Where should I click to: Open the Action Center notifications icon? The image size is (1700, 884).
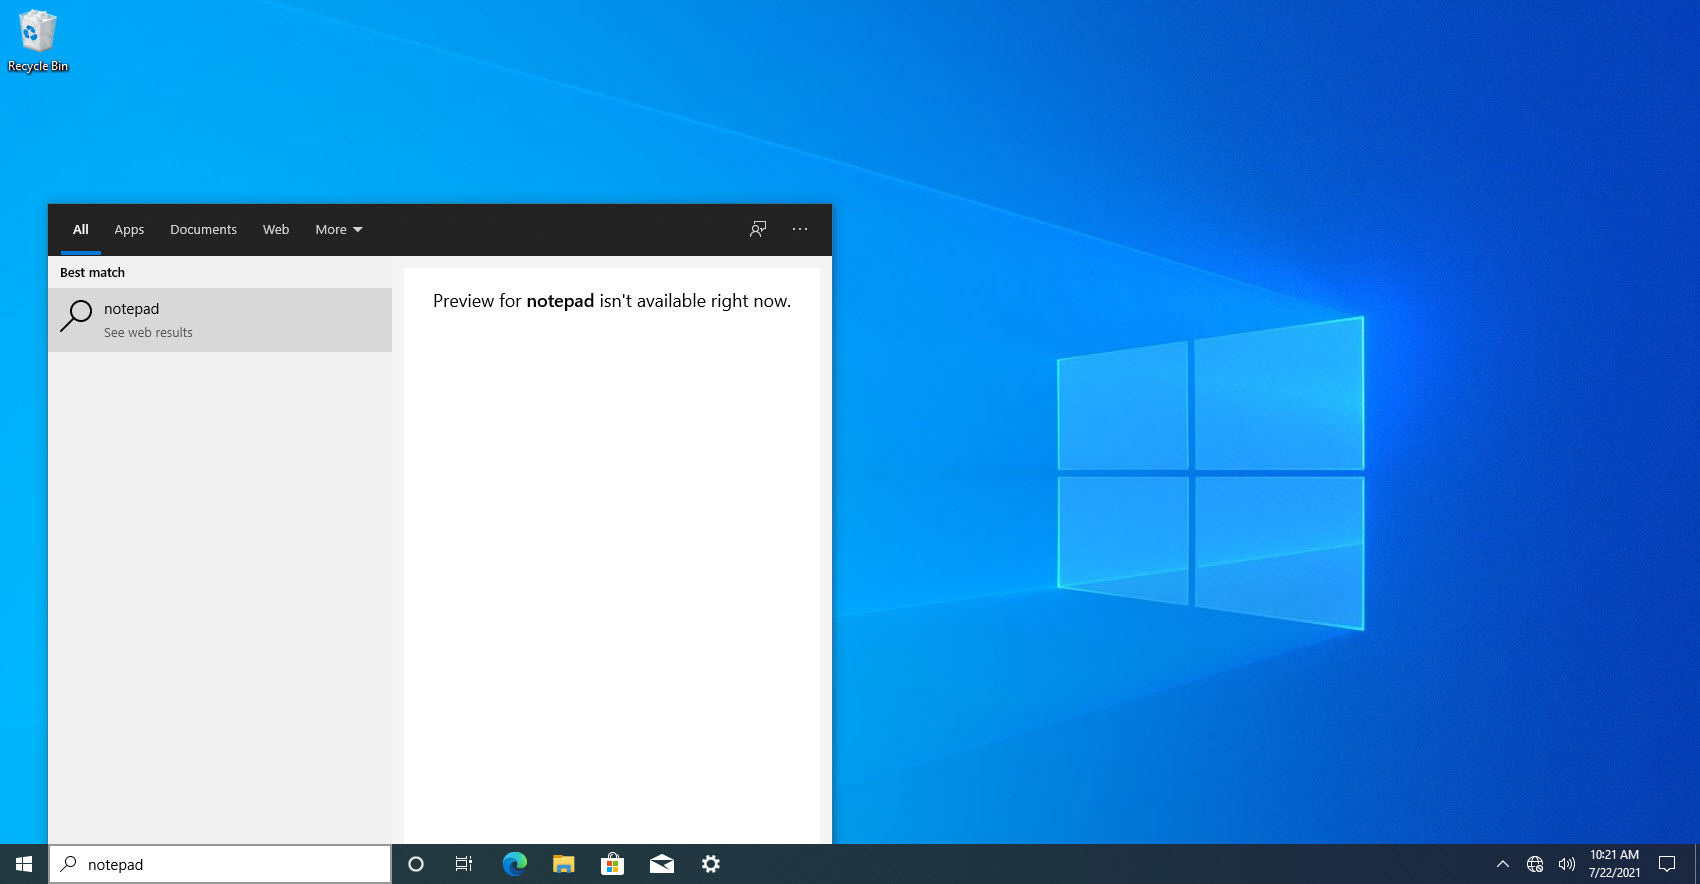click(1667, 864)
